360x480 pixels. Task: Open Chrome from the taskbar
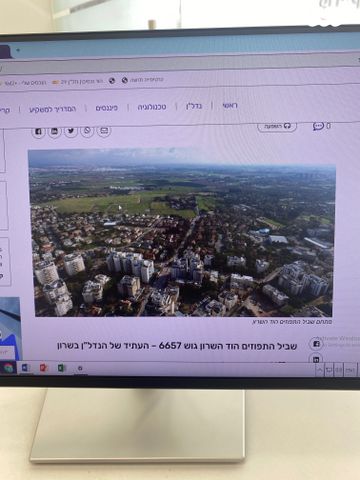(8, 368)
